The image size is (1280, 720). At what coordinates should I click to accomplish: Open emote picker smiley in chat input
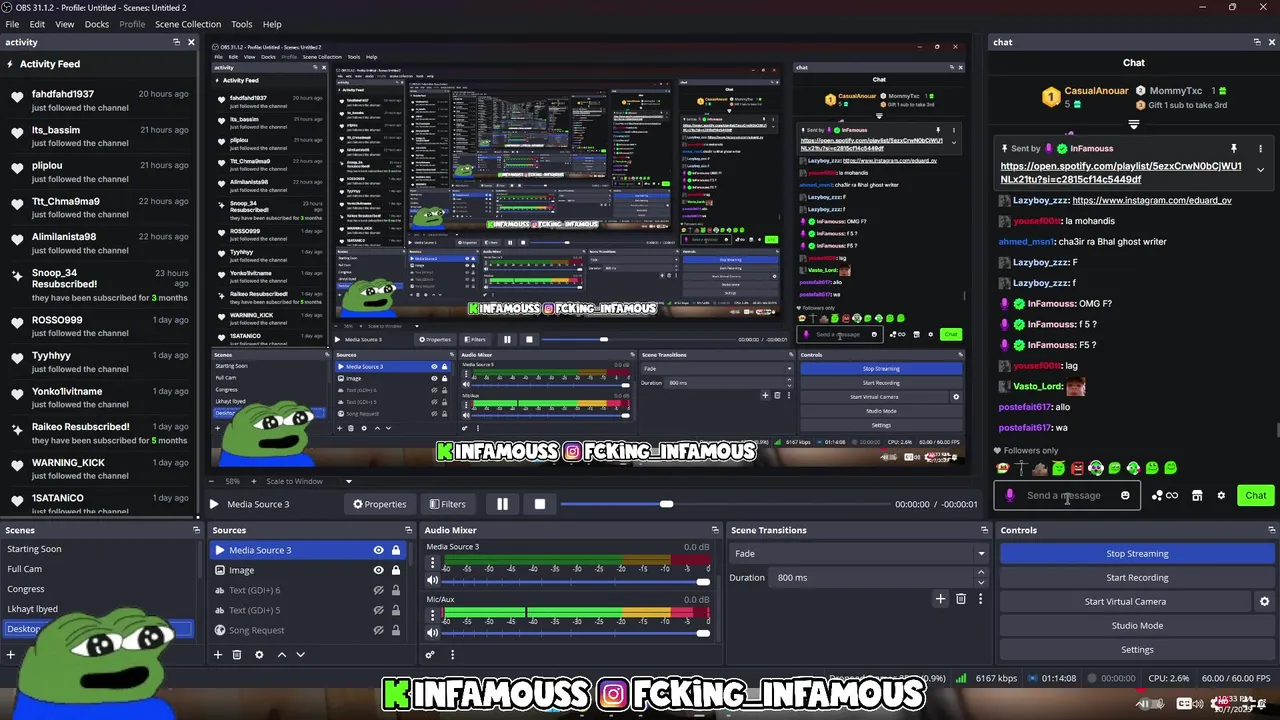[x=1125, y=495]
